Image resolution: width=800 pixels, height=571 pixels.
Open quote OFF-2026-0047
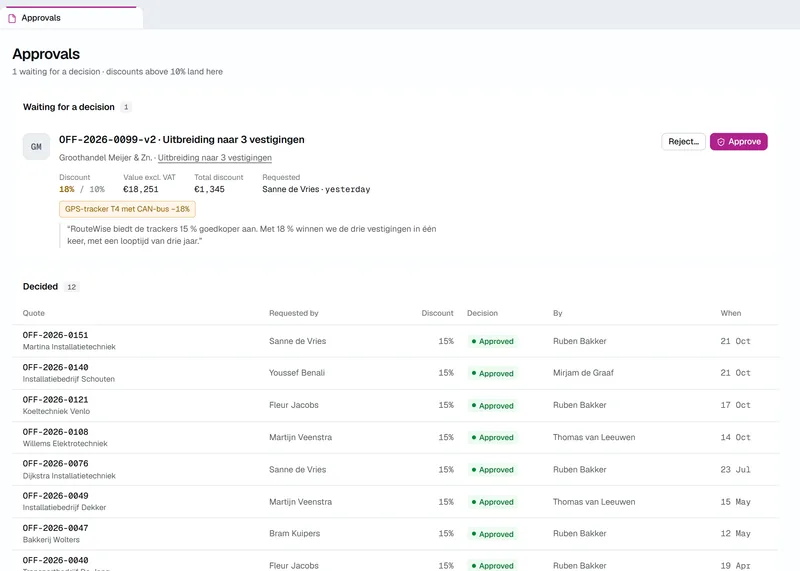click(55, 528)
